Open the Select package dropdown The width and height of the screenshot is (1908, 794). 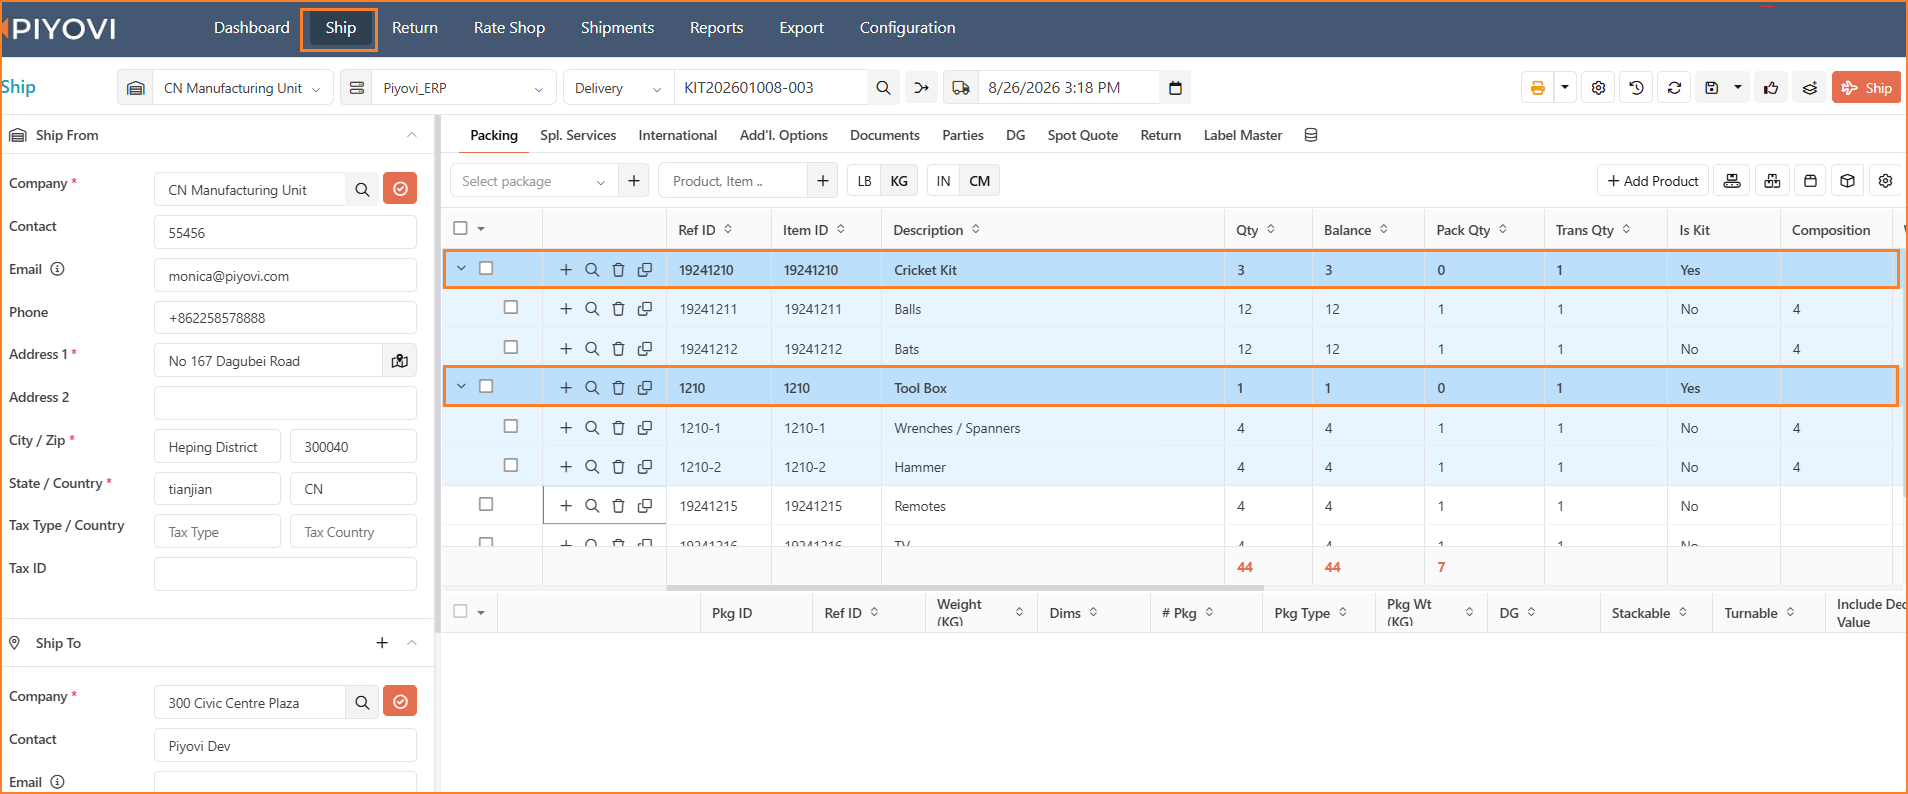click(534, 181)
